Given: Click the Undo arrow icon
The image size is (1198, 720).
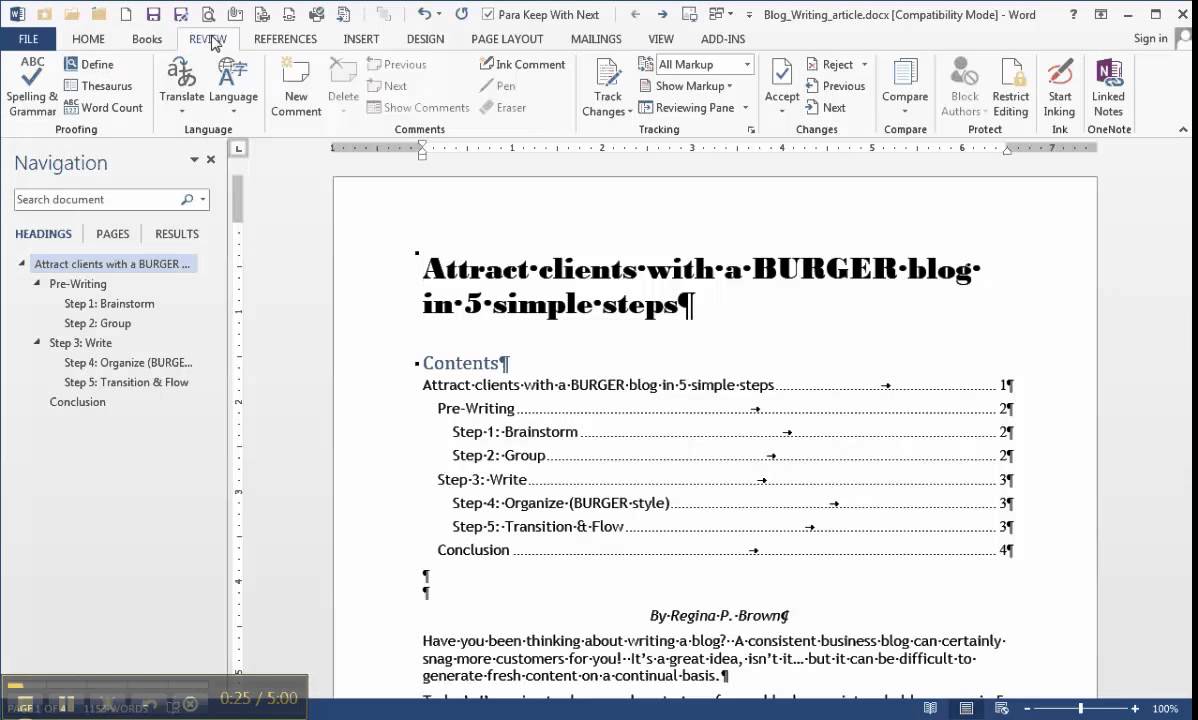Looking at the screenshot, I should tap(424, 14).
